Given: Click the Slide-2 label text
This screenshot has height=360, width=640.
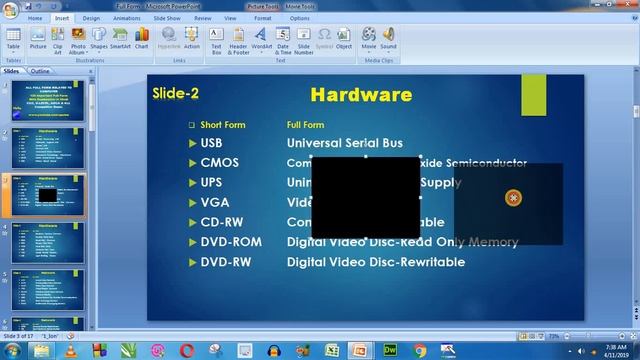Looking at the screenshot, I should point(176,93).
